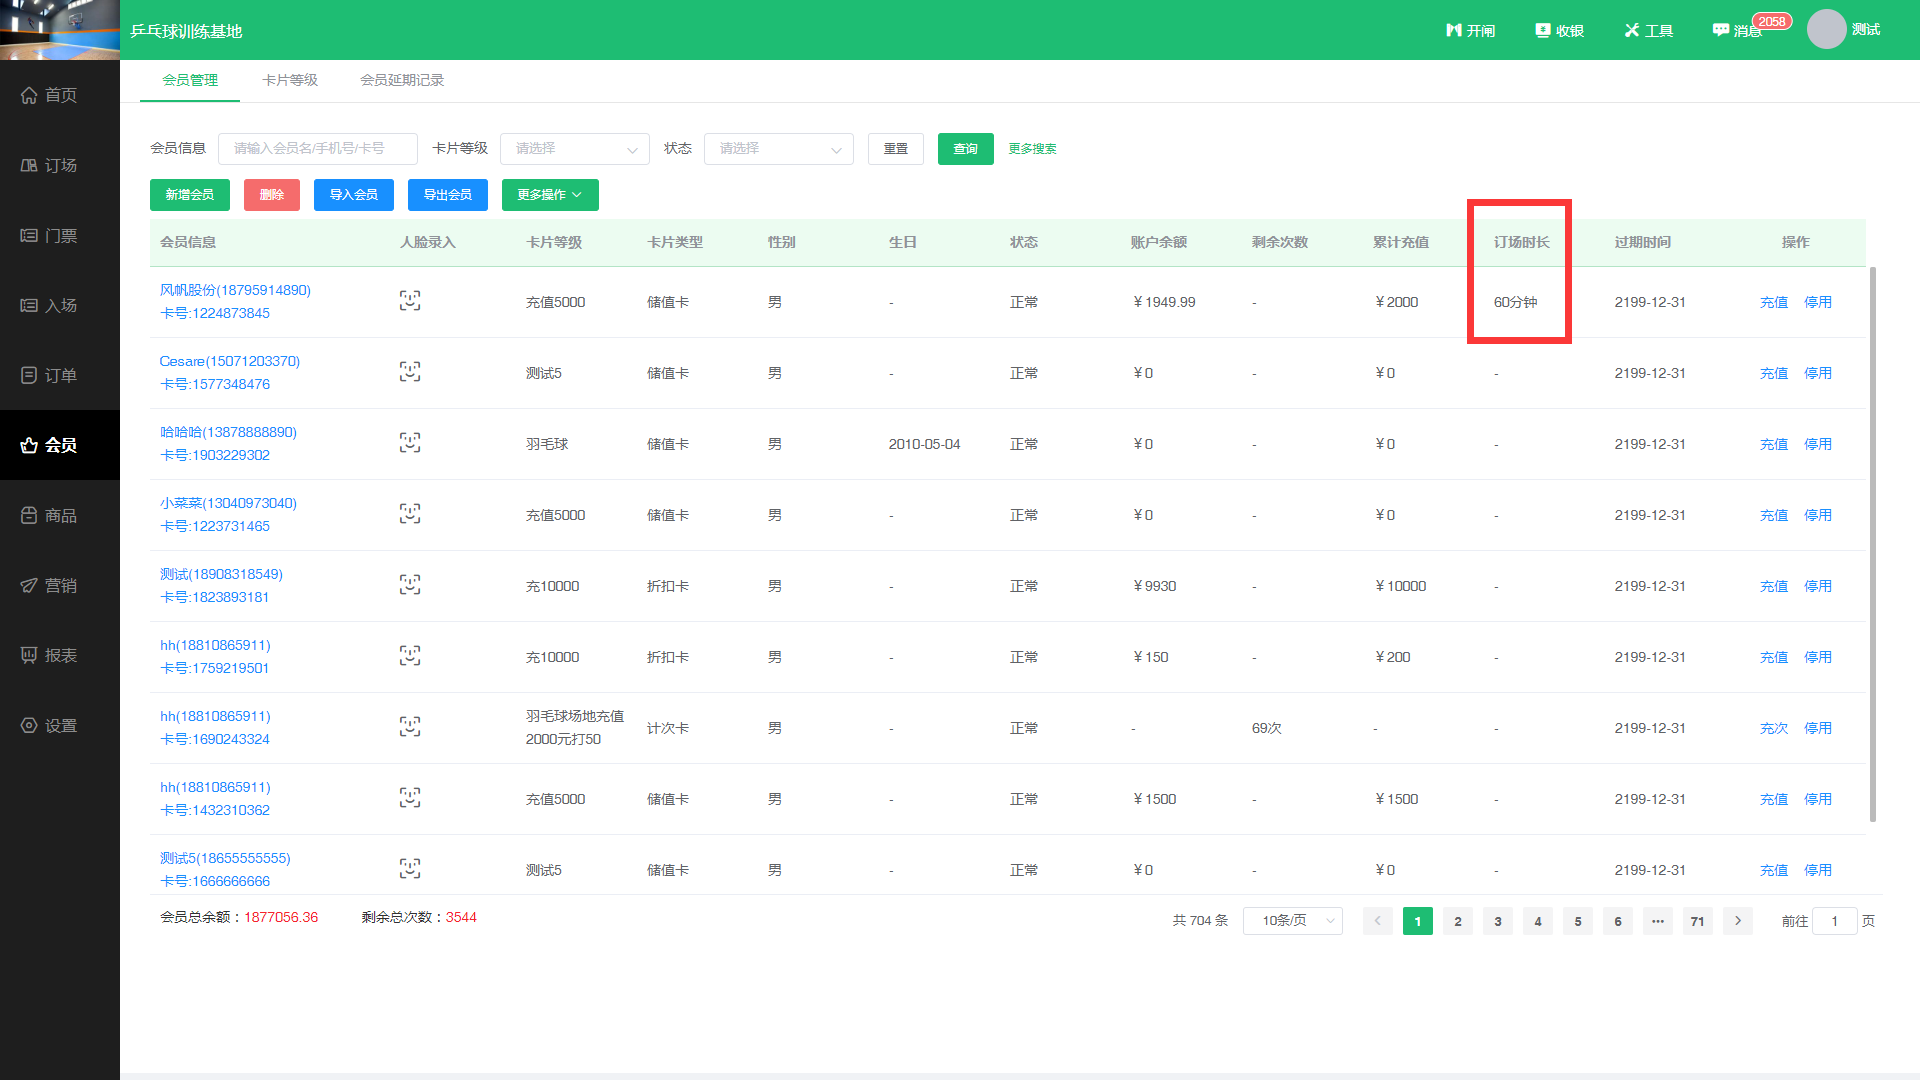
Task: Open the 商品 products sidebar icon
Action: 30,515
